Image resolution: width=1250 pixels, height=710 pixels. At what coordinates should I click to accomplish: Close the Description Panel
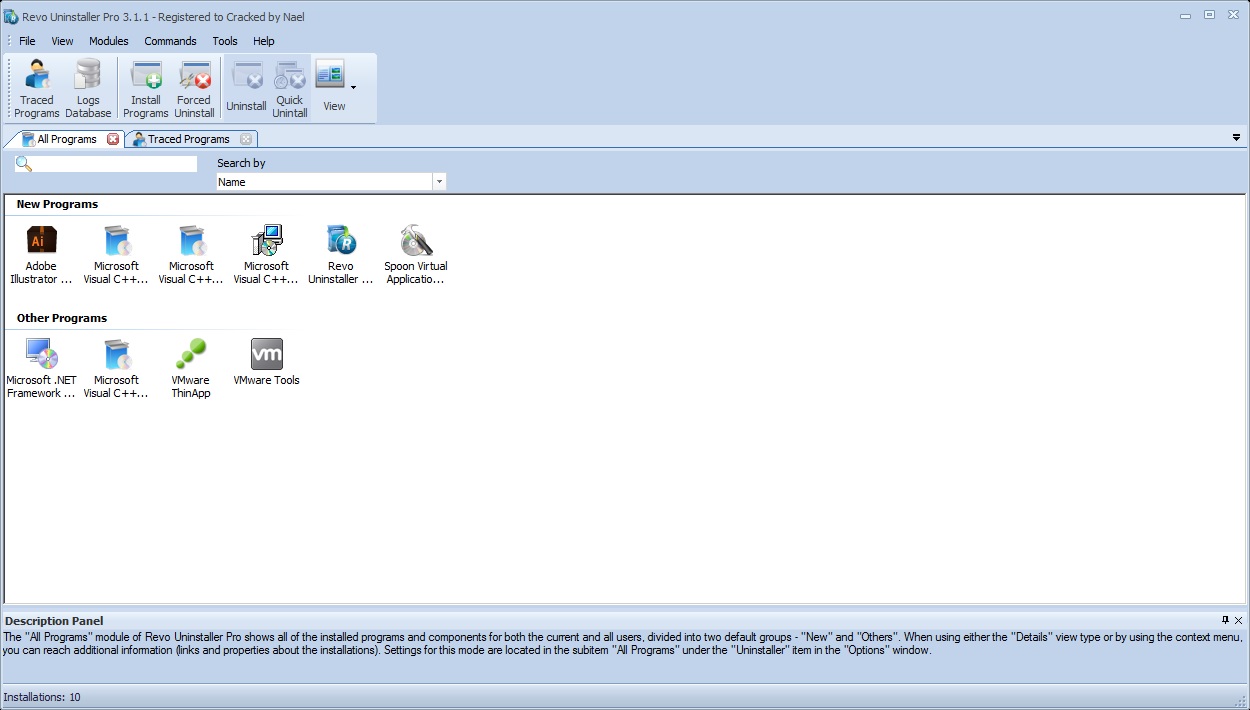click(x=1239, y=620)
